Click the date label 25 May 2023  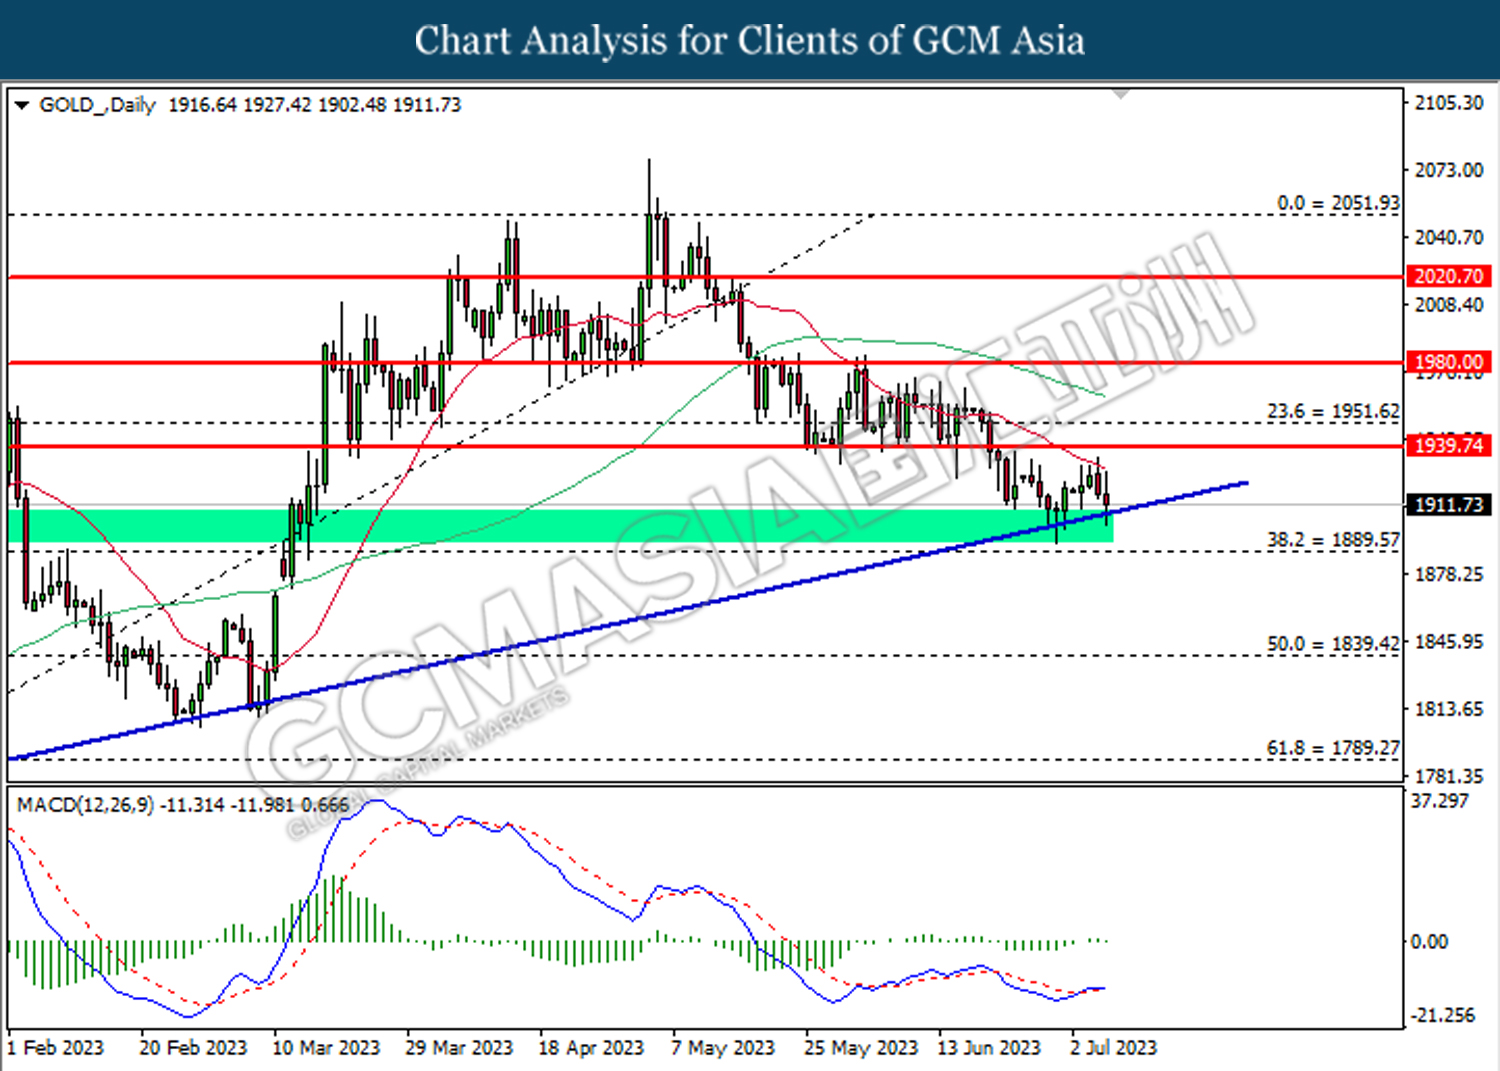click(861, 1047)
